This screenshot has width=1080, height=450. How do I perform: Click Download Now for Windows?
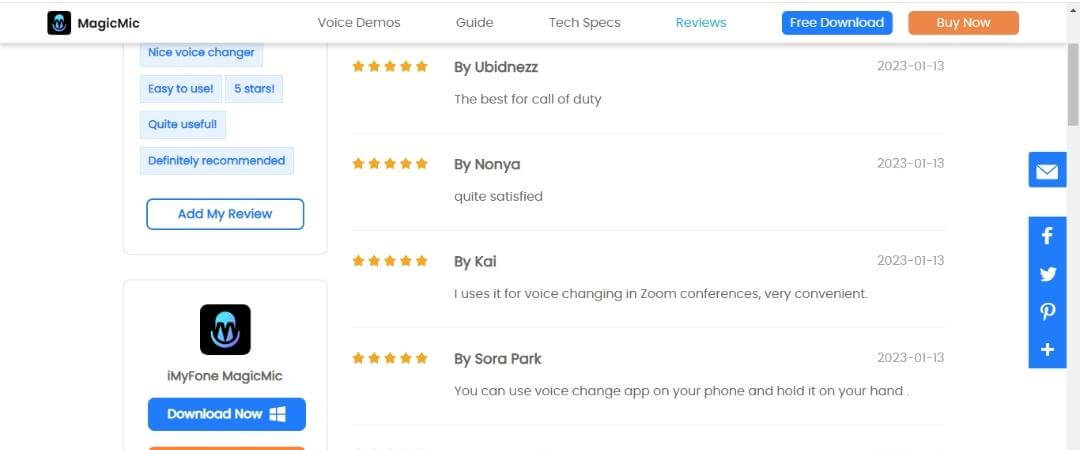tap(227, 414)
